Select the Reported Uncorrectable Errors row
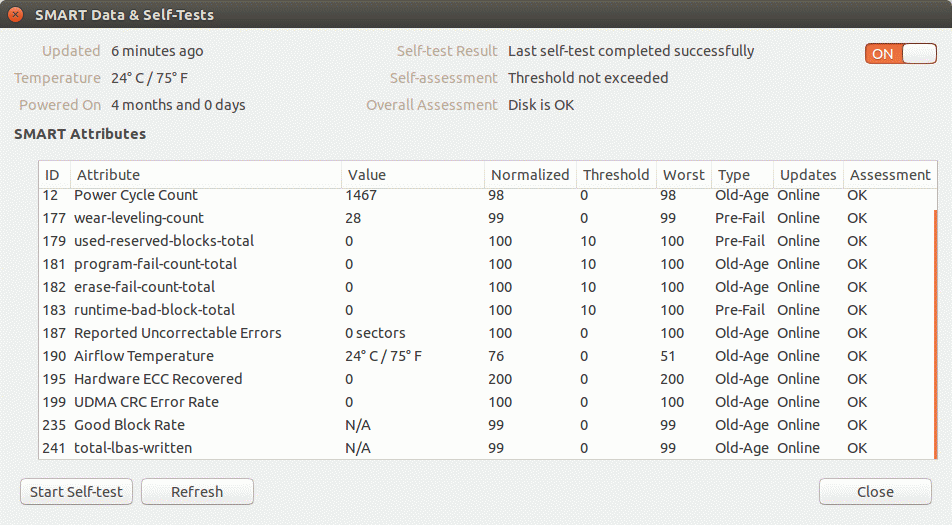The image size is (952, 525). pyautogui.click(x=178, y=333)
